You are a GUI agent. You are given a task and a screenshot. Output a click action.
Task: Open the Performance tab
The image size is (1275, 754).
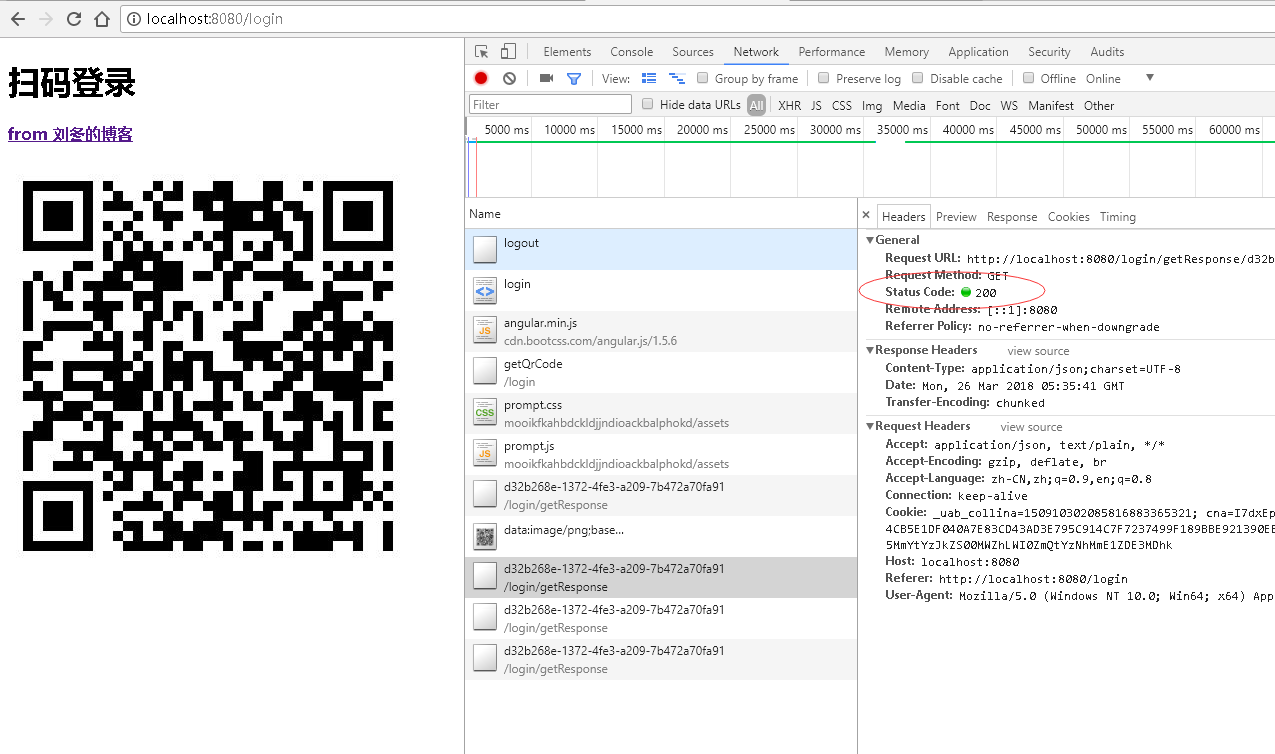[x=832, y=52]
